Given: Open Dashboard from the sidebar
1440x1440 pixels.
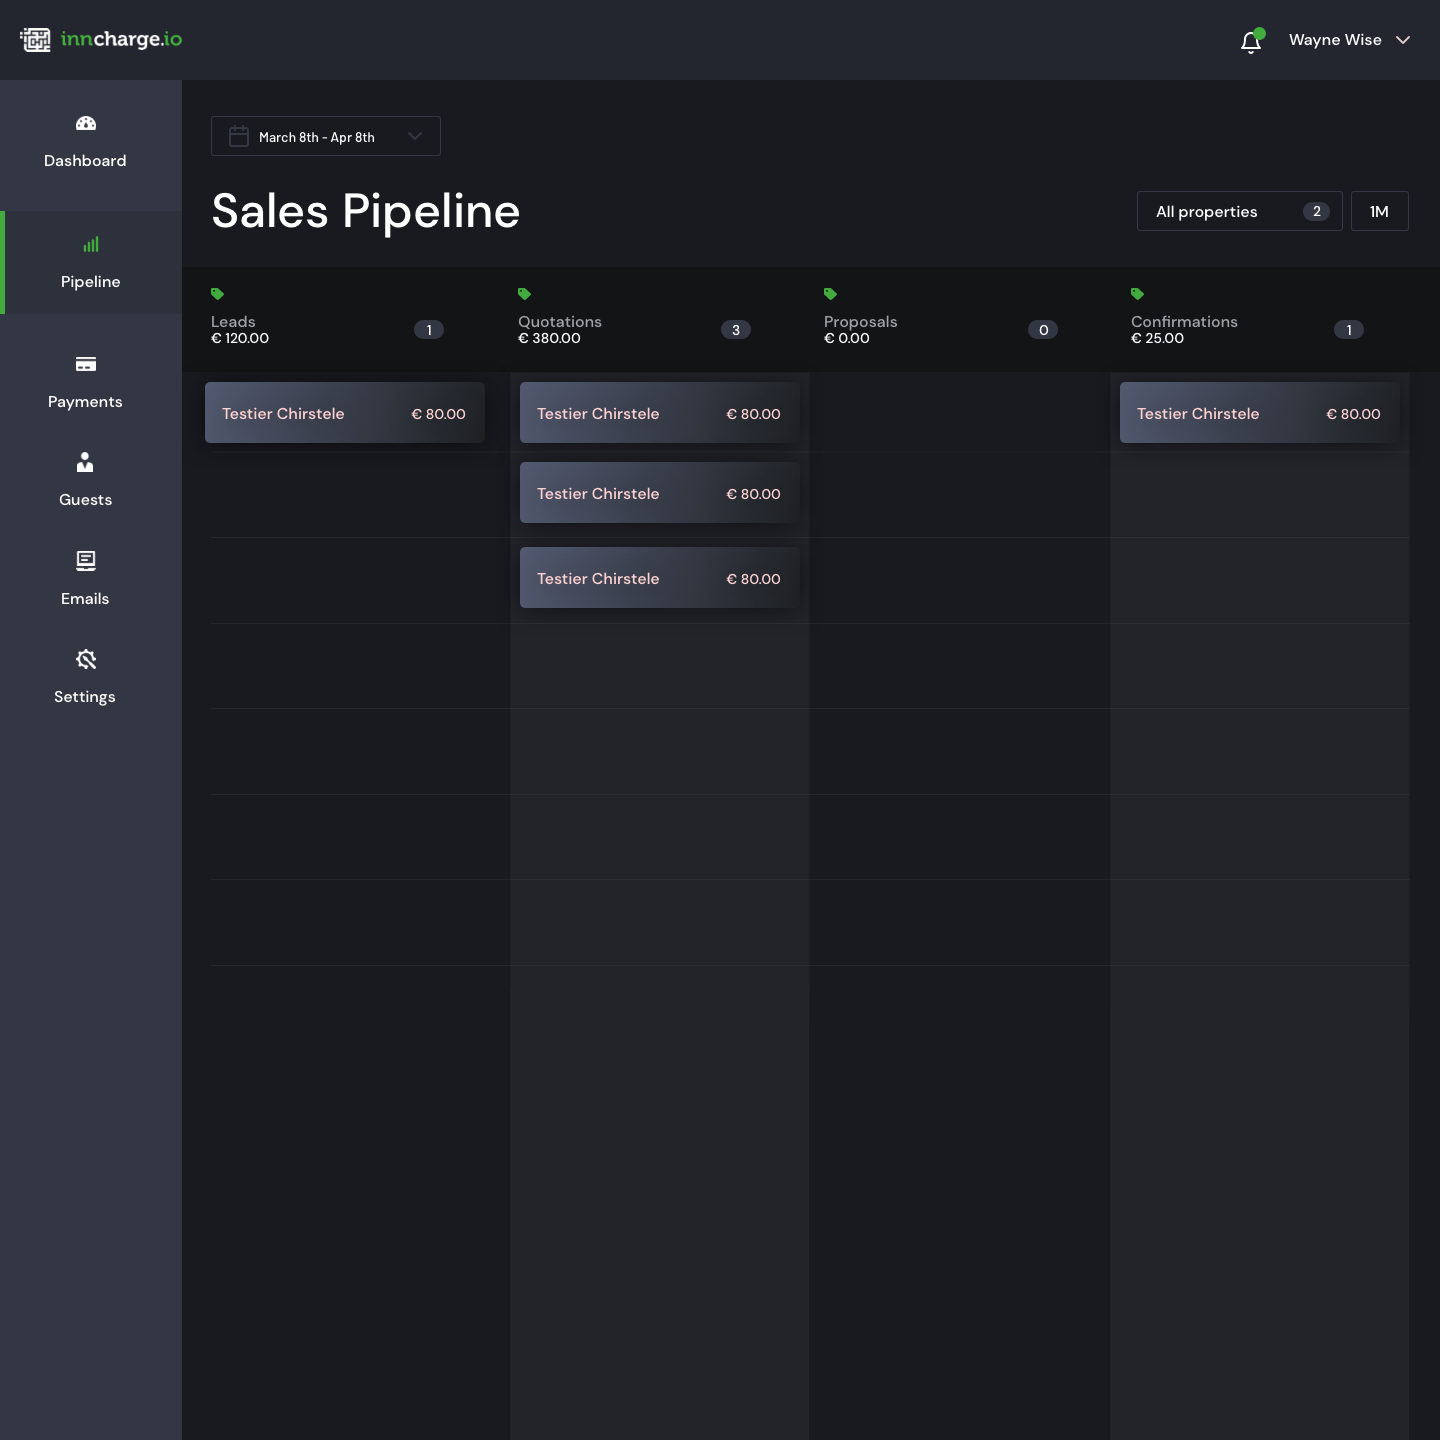Looking at the screenshot, I should click(x=86, y=142).
